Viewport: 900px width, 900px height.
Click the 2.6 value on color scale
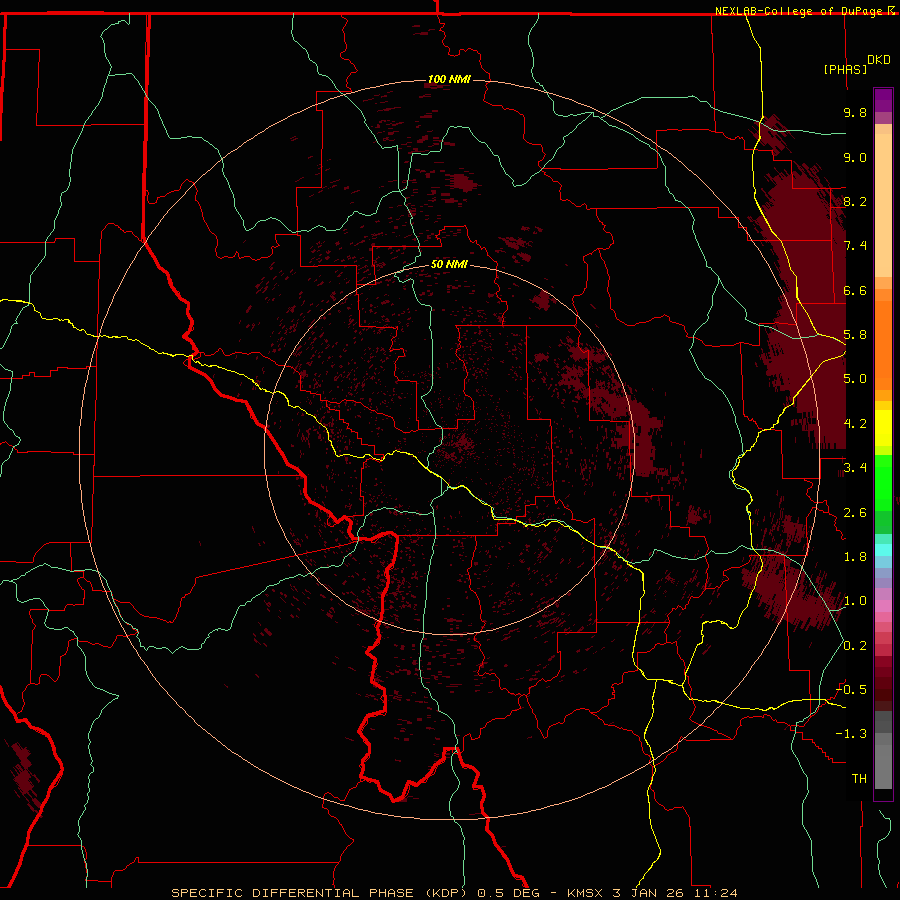[855, 513]
